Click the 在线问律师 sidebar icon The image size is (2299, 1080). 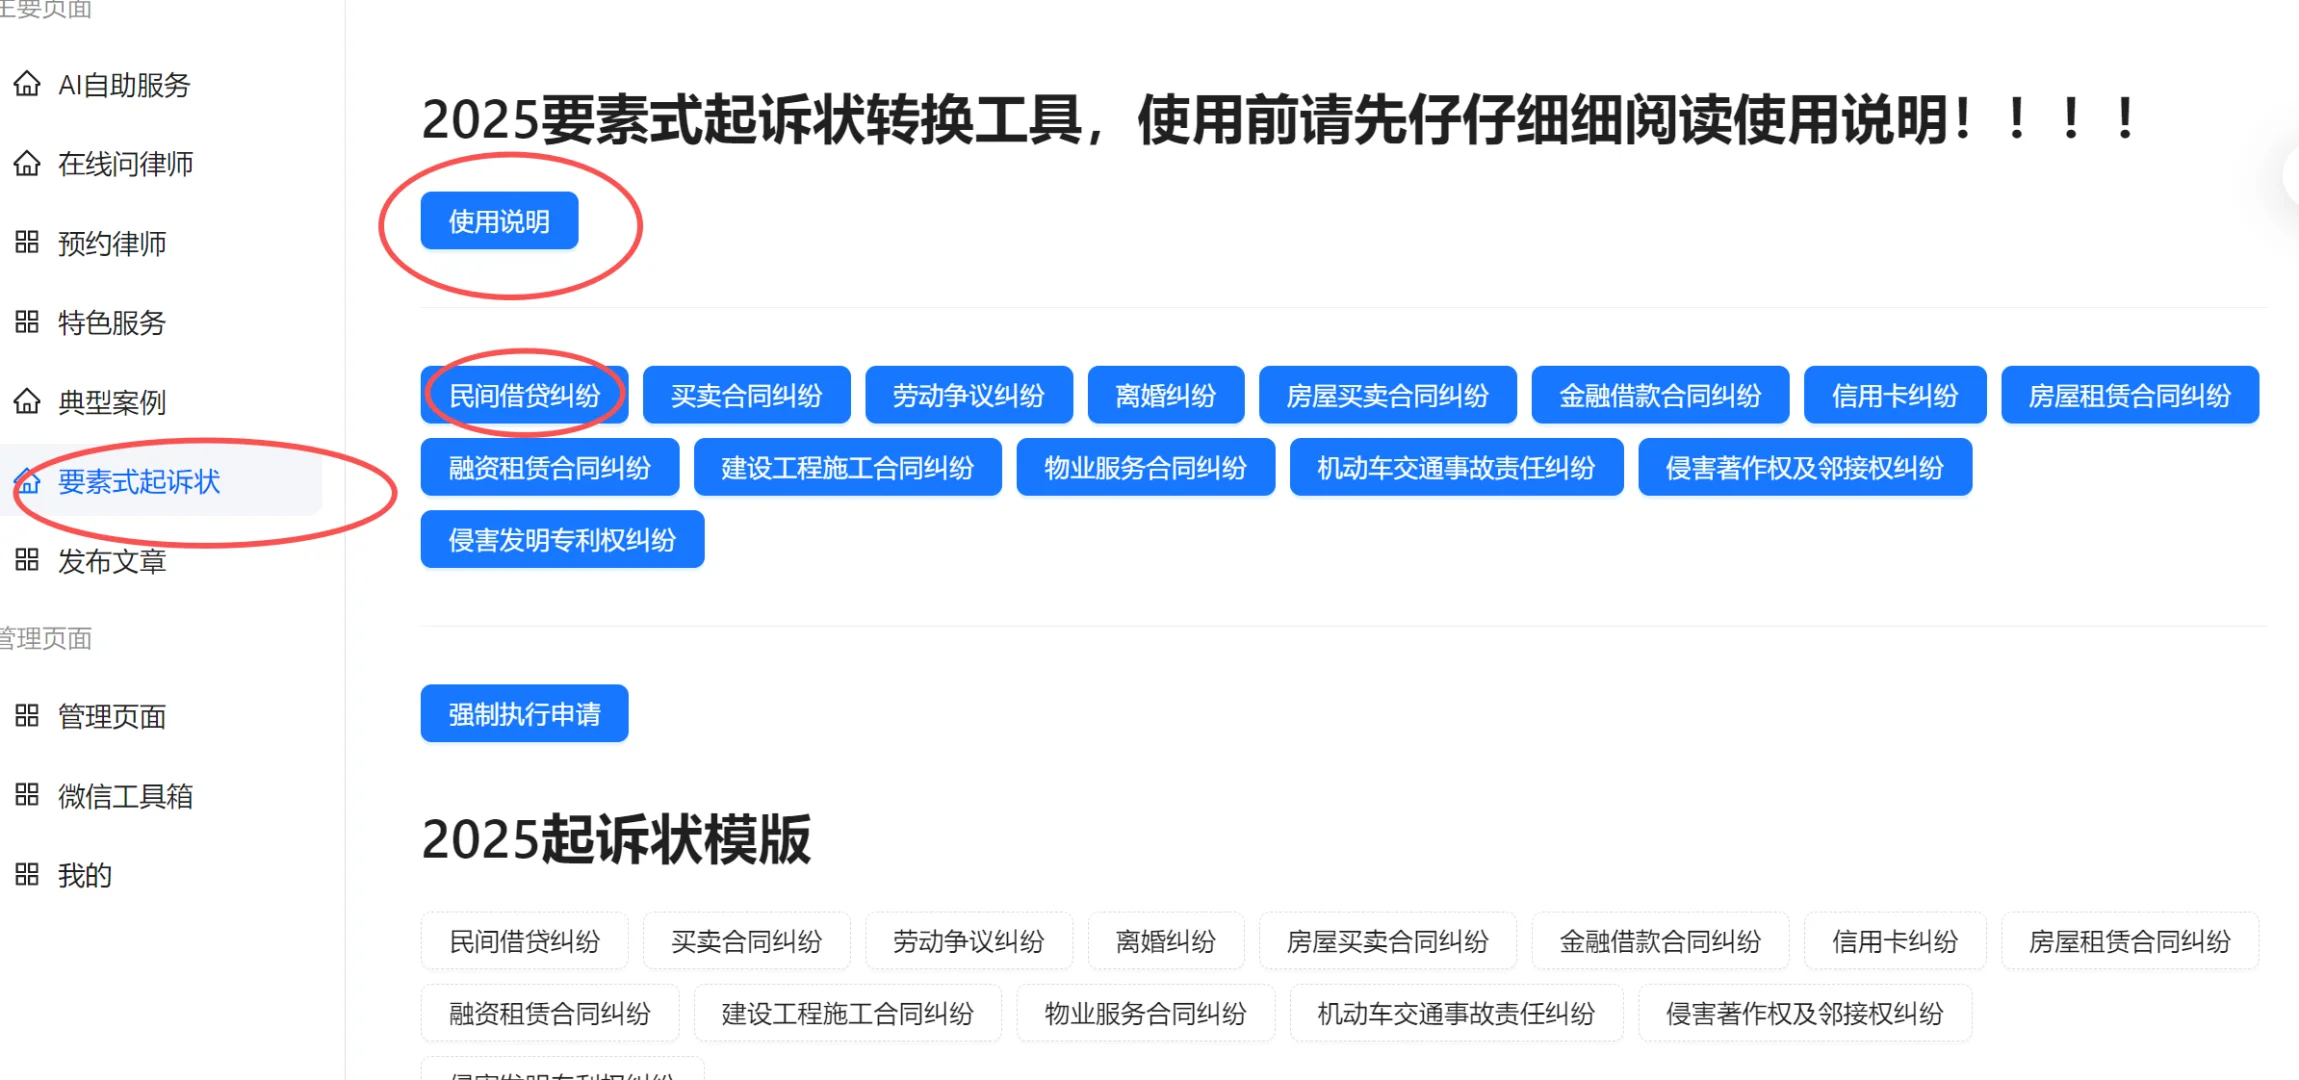(x=27, y=163)
